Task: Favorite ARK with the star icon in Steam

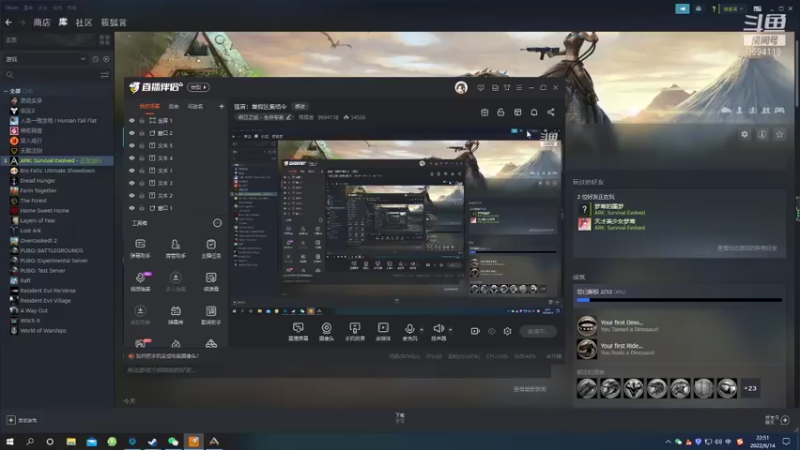Action: click(x=779, y=134)
